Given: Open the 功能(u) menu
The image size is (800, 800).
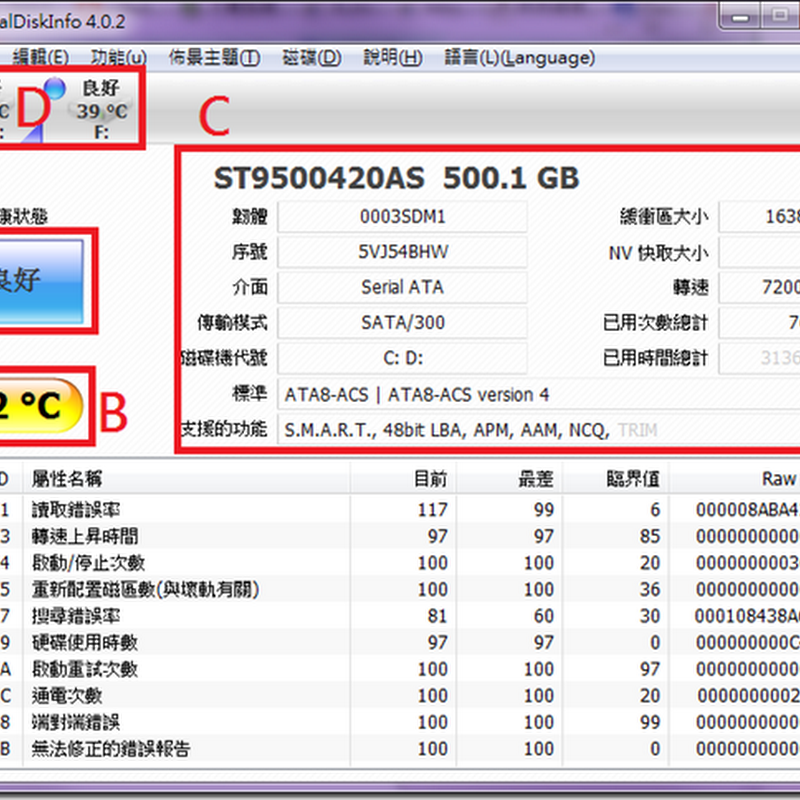Looking at the screenshot, I should coord(119,58).
